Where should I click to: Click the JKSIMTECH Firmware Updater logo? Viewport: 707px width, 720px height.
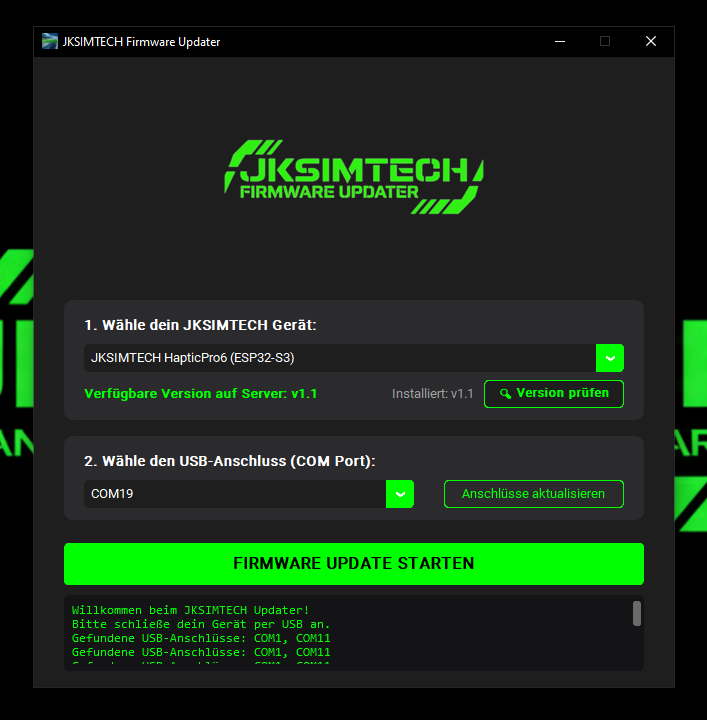[x=354, y=177]
